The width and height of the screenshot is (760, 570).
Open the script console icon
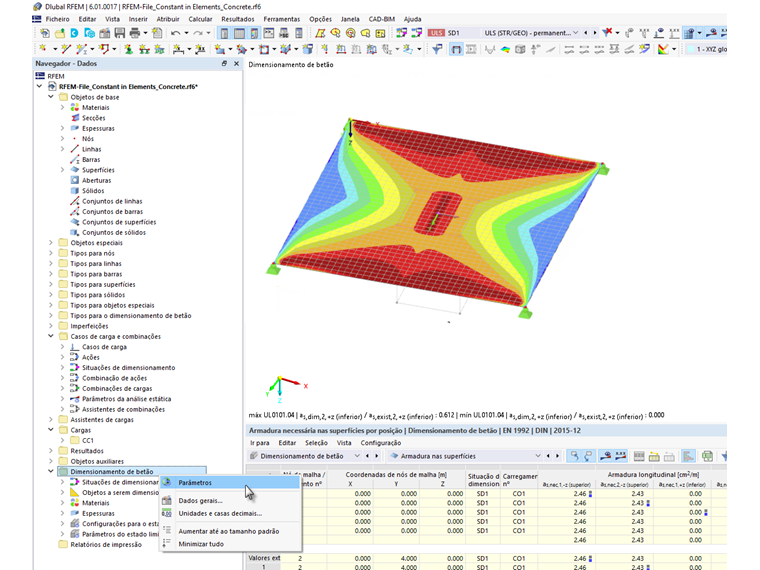[269, 33]
